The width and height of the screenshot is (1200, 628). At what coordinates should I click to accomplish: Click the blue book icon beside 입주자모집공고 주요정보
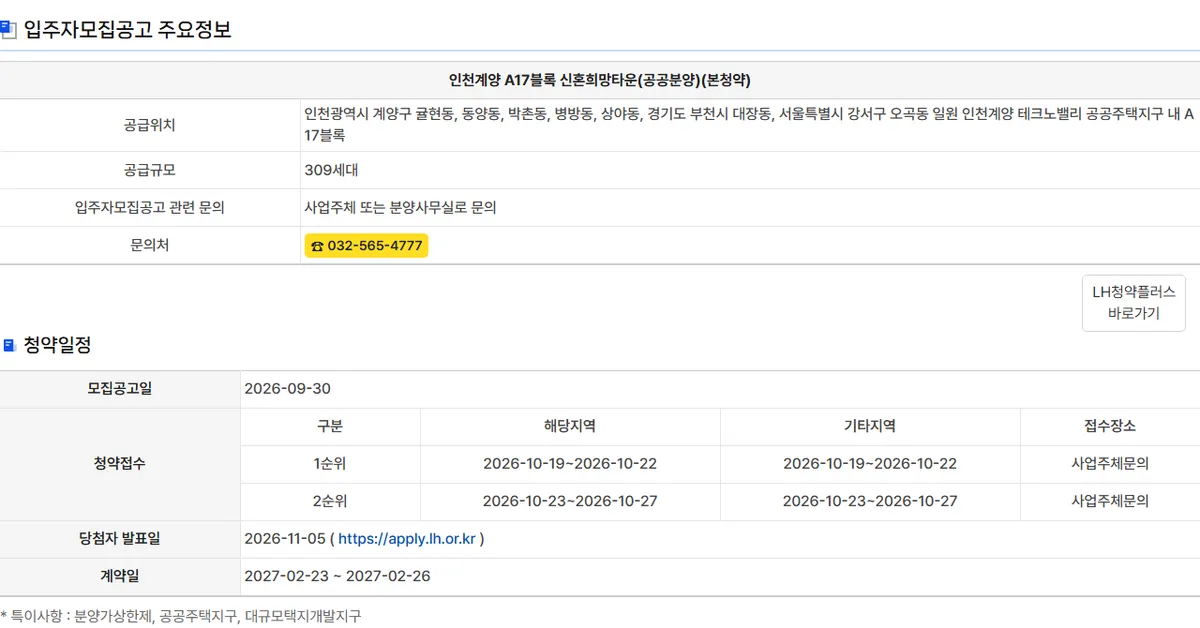(8, 30)
